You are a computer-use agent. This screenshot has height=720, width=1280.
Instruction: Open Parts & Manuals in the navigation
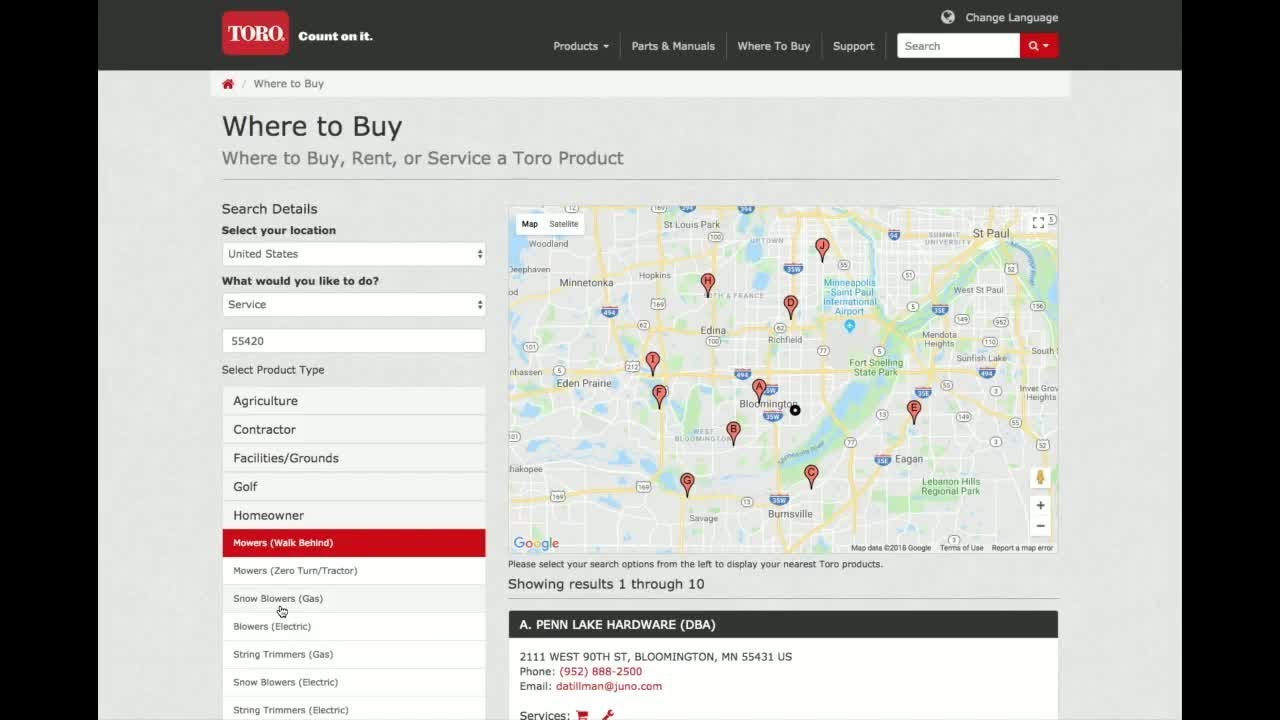673,46
